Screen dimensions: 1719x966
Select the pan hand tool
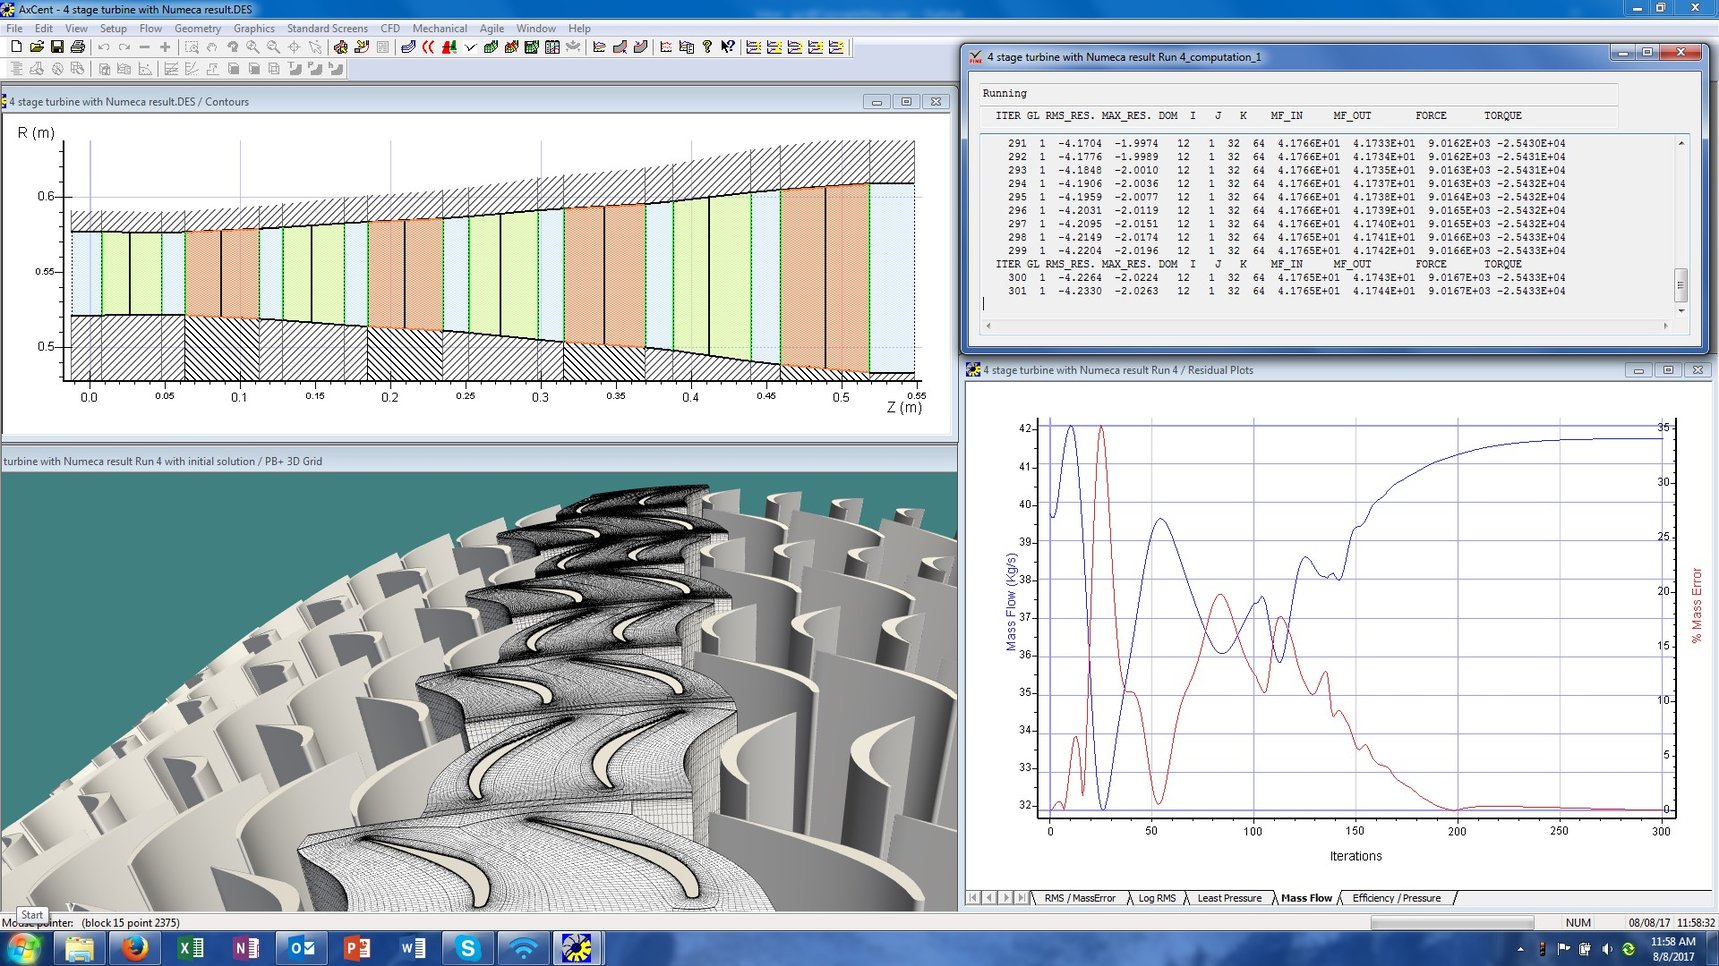click(211, 47)
